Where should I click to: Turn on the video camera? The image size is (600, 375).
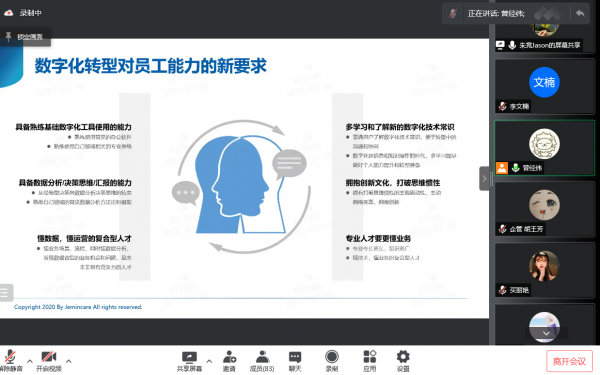(49, 357)
